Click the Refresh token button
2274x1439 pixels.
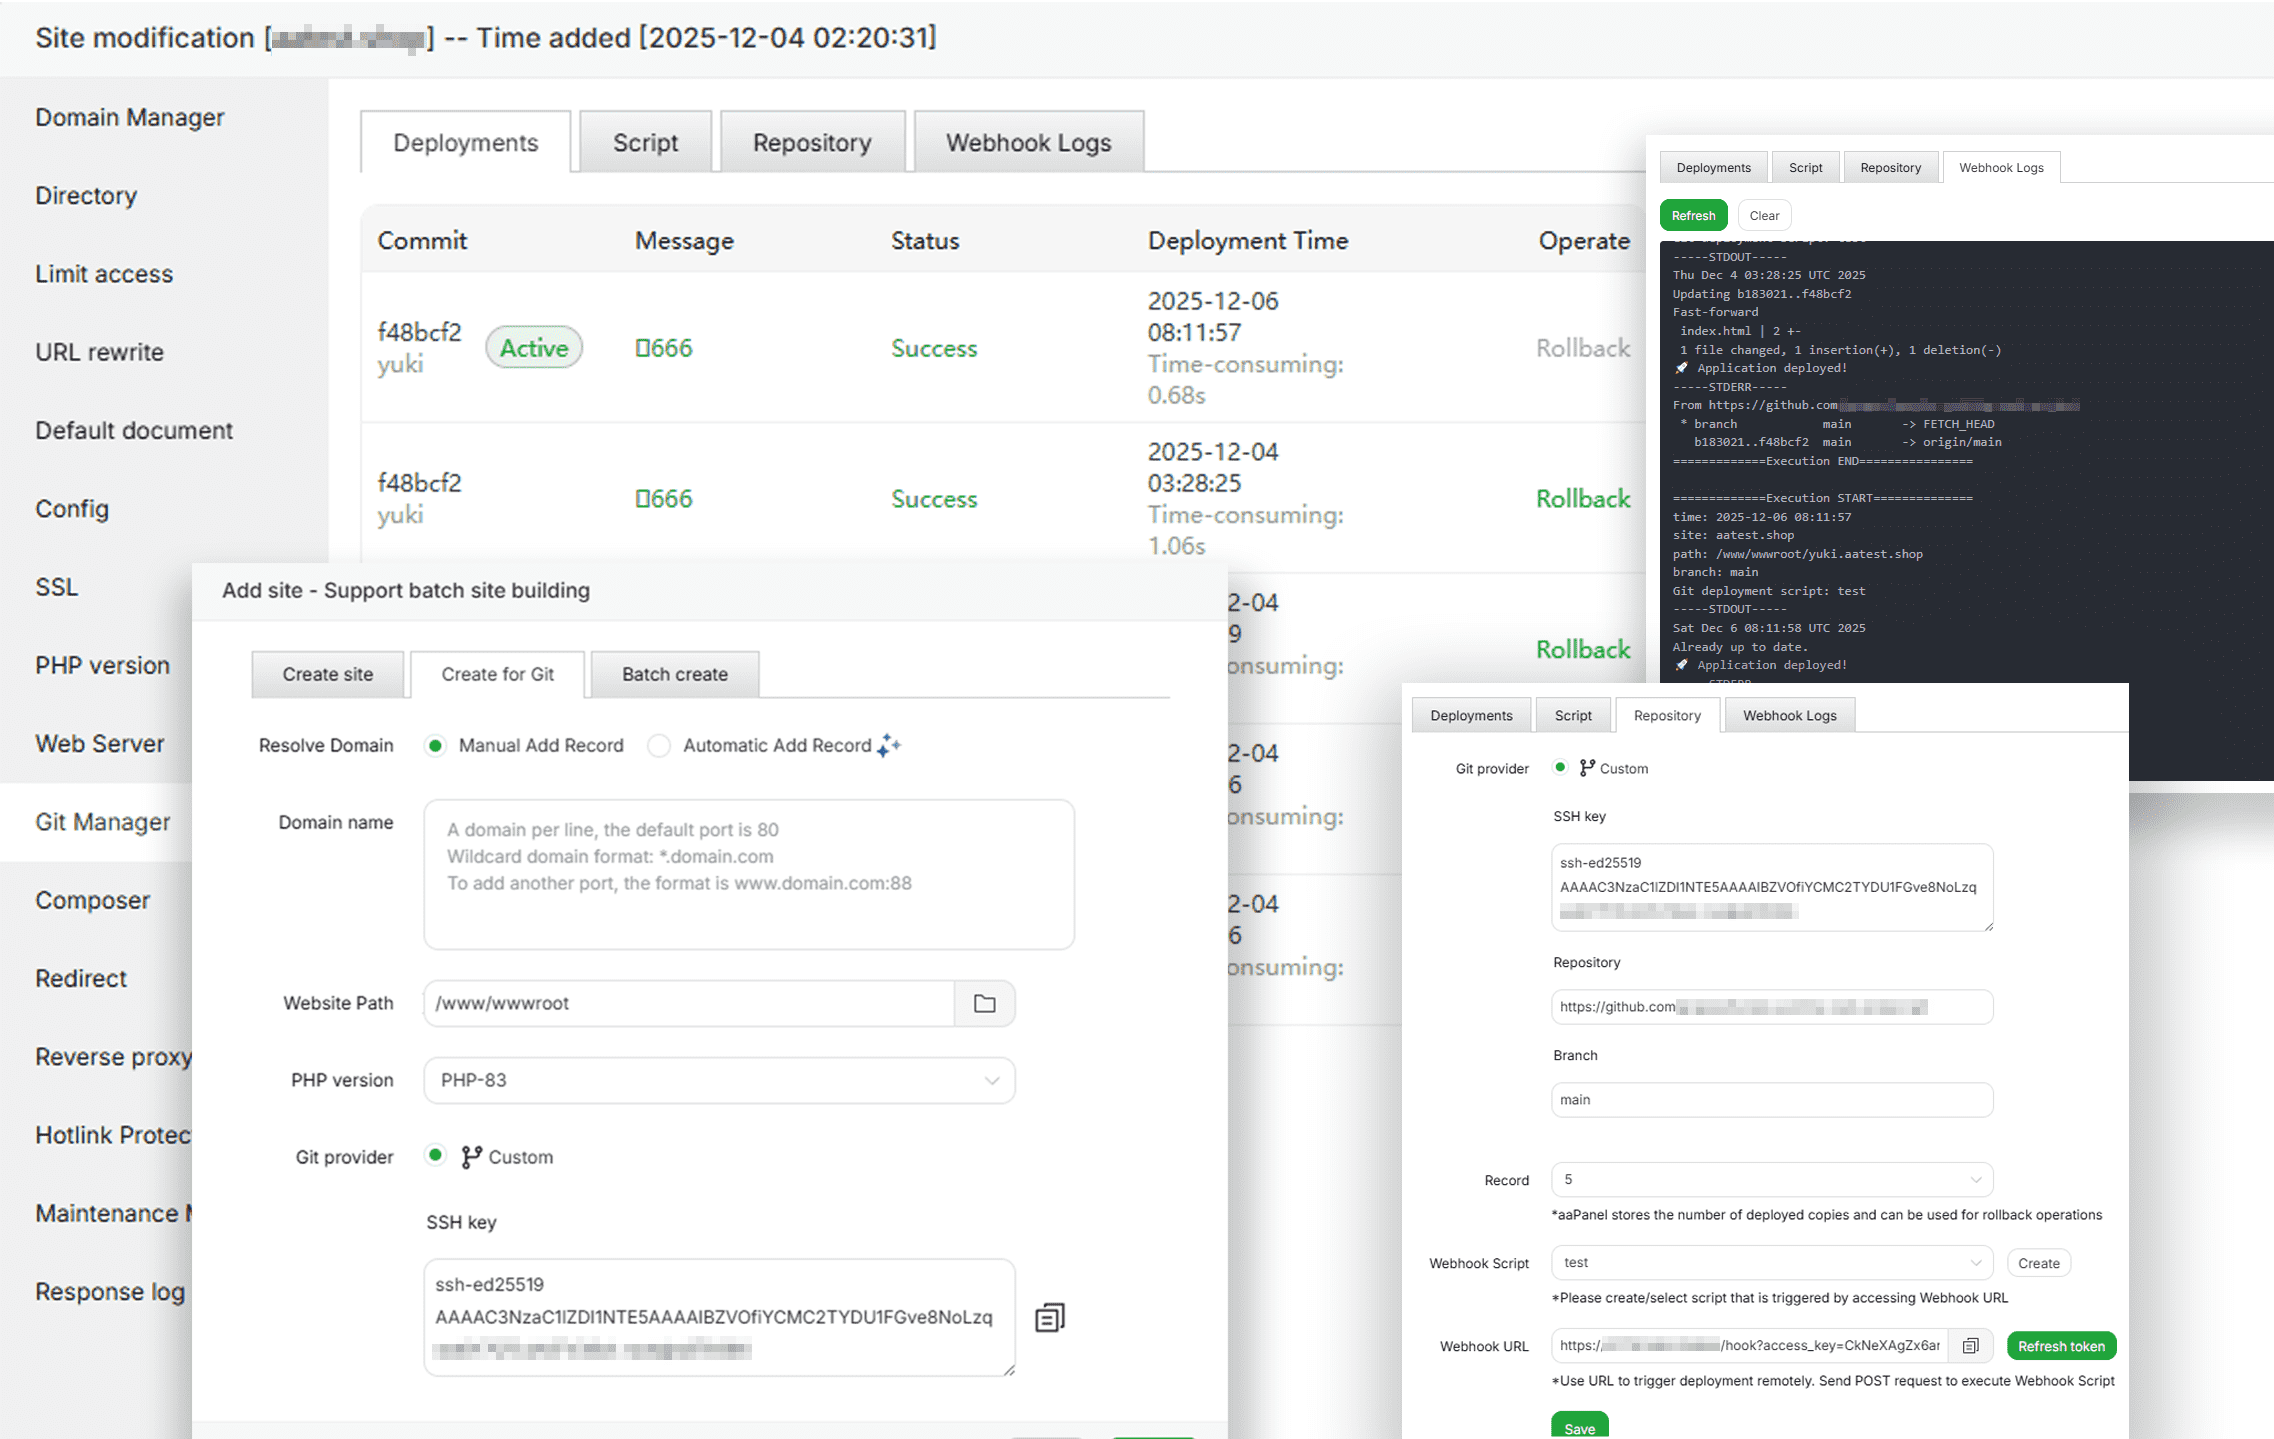(2061, 1346)
